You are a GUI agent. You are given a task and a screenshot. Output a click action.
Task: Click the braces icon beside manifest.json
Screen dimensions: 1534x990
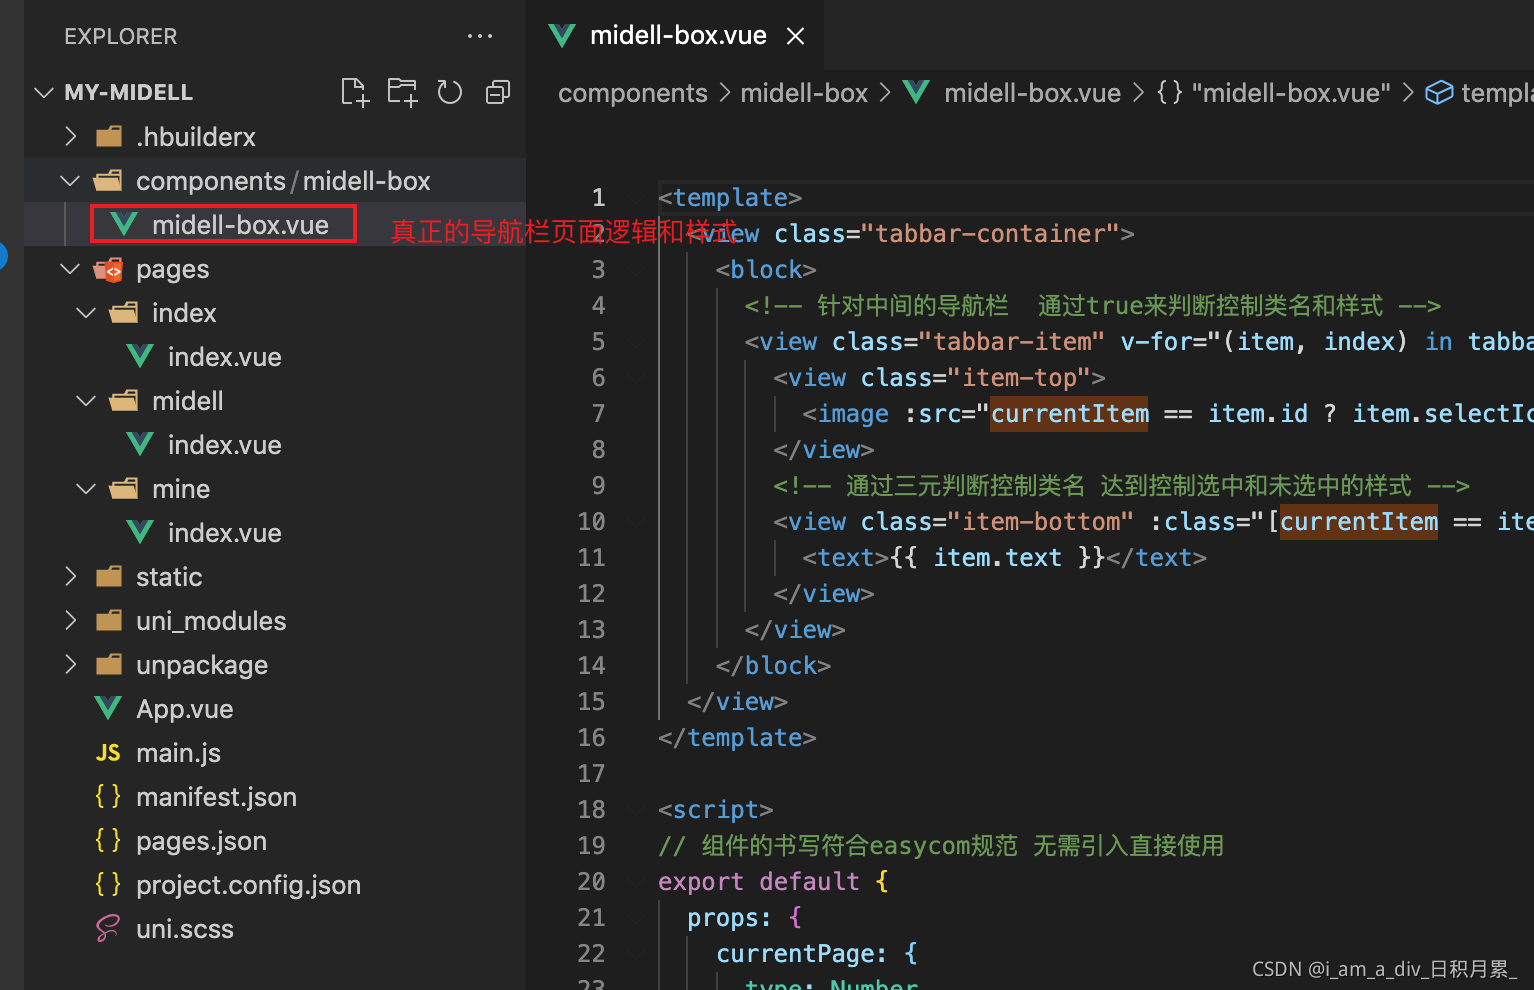108,796
